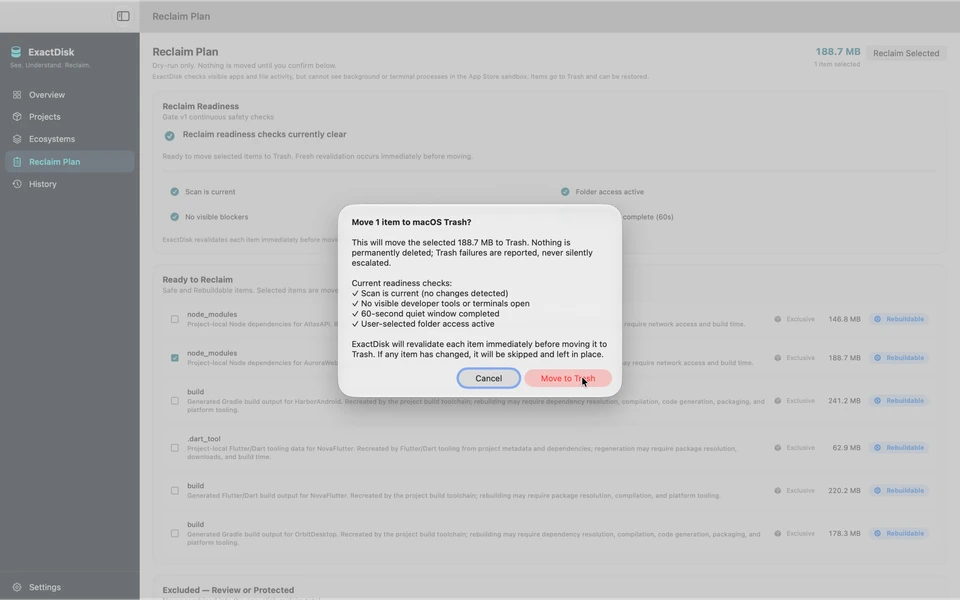Image resolution: width=960 pixels, height=600 pixels.
Task: Click Rebuildable badge on 188.7 MB row
Action: (x=899, y=358)
